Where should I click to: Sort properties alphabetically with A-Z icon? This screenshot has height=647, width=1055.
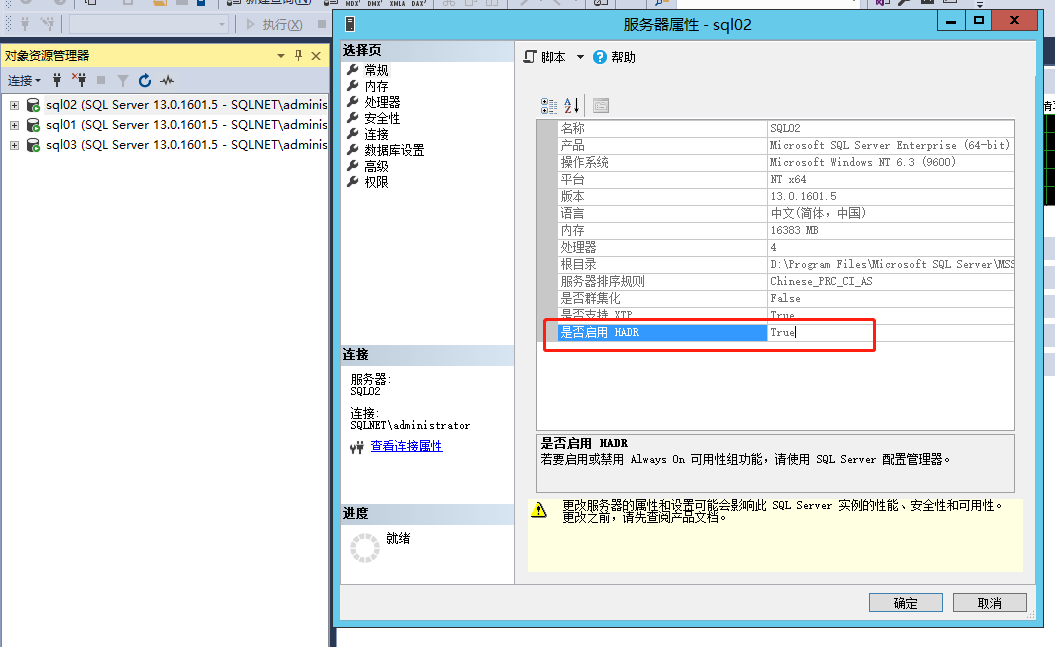click(571, 106)
